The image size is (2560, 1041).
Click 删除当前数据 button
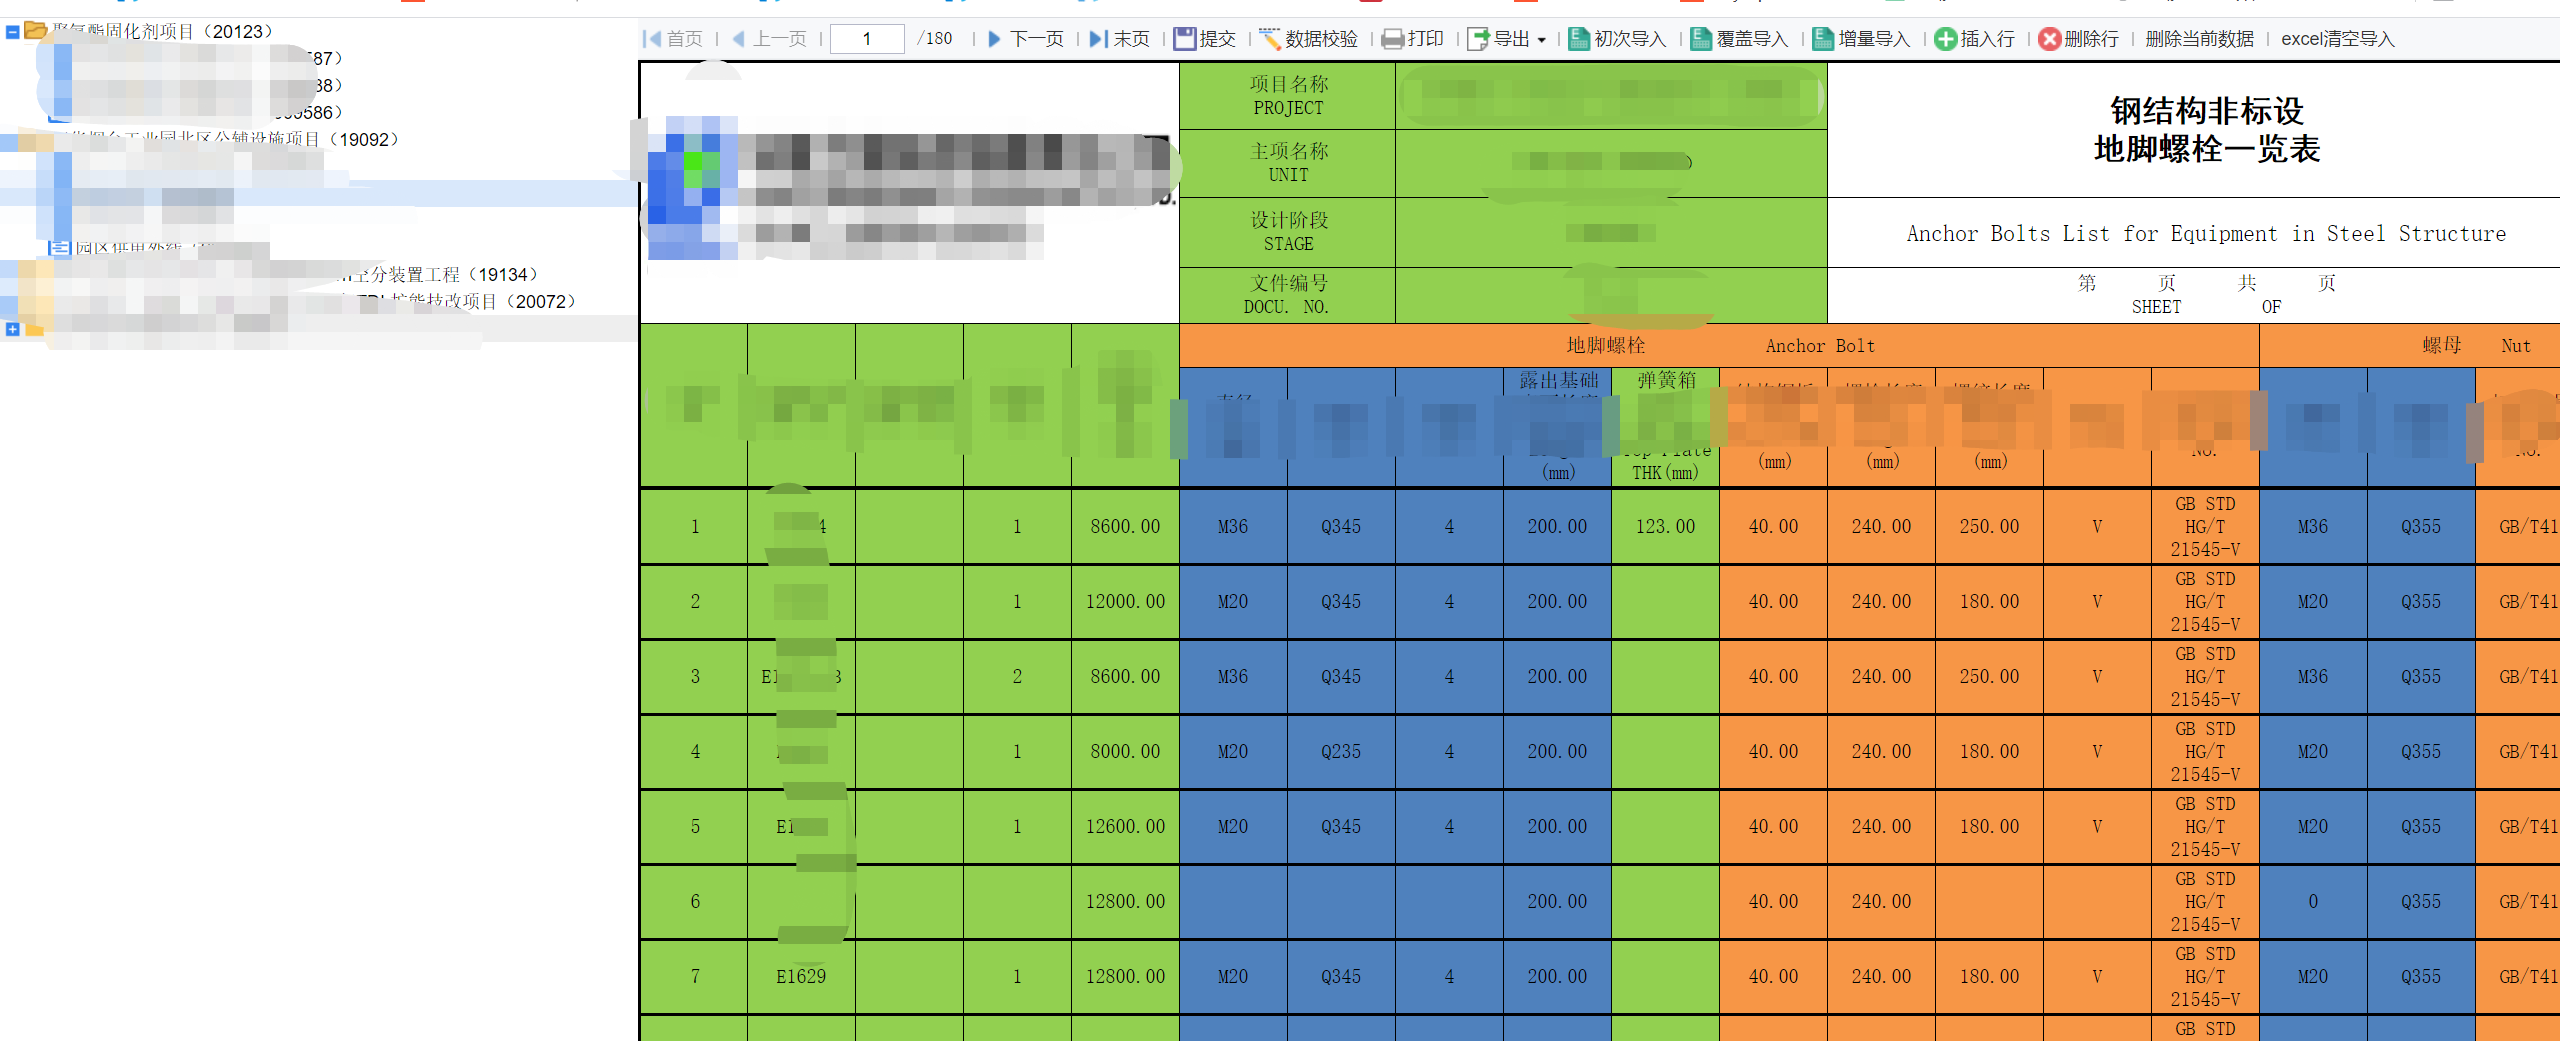pyautogui.click(x=2200, y=39)
